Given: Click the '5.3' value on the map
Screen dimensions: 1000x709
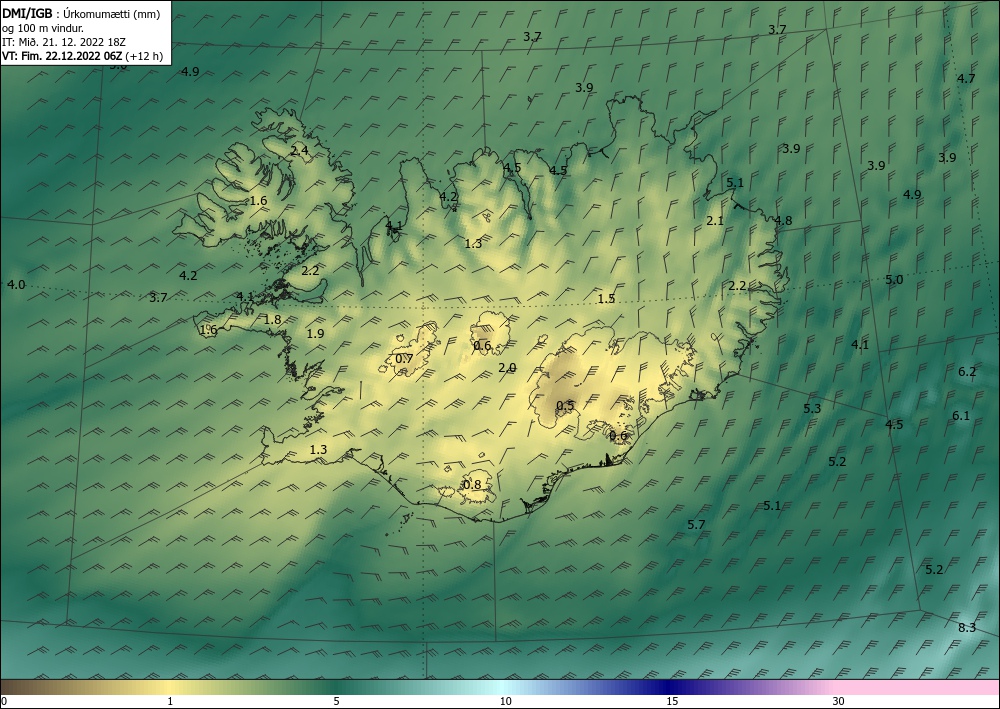Looking at the screenshot, I should point(812,408).
